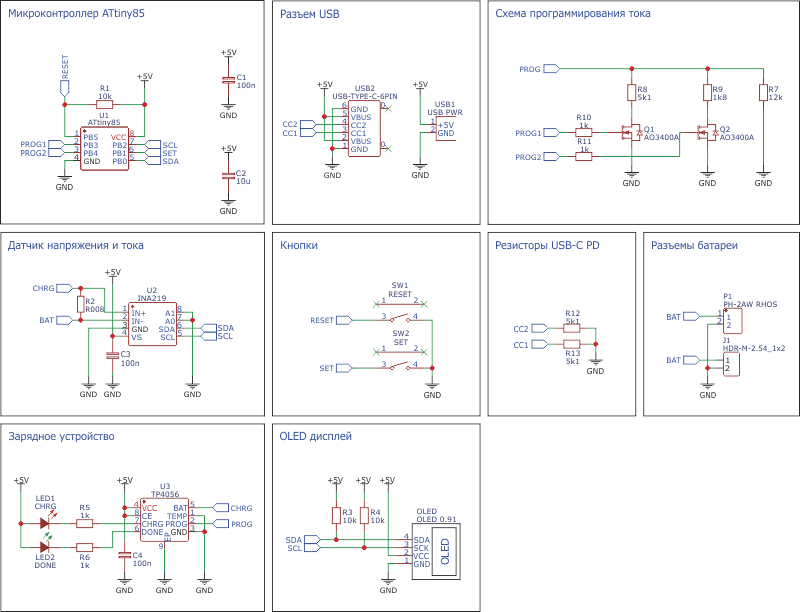The height and width of the screenshot is (612, 800).
Task: Click the Схема программирования тока title
Action: [572, 13]
